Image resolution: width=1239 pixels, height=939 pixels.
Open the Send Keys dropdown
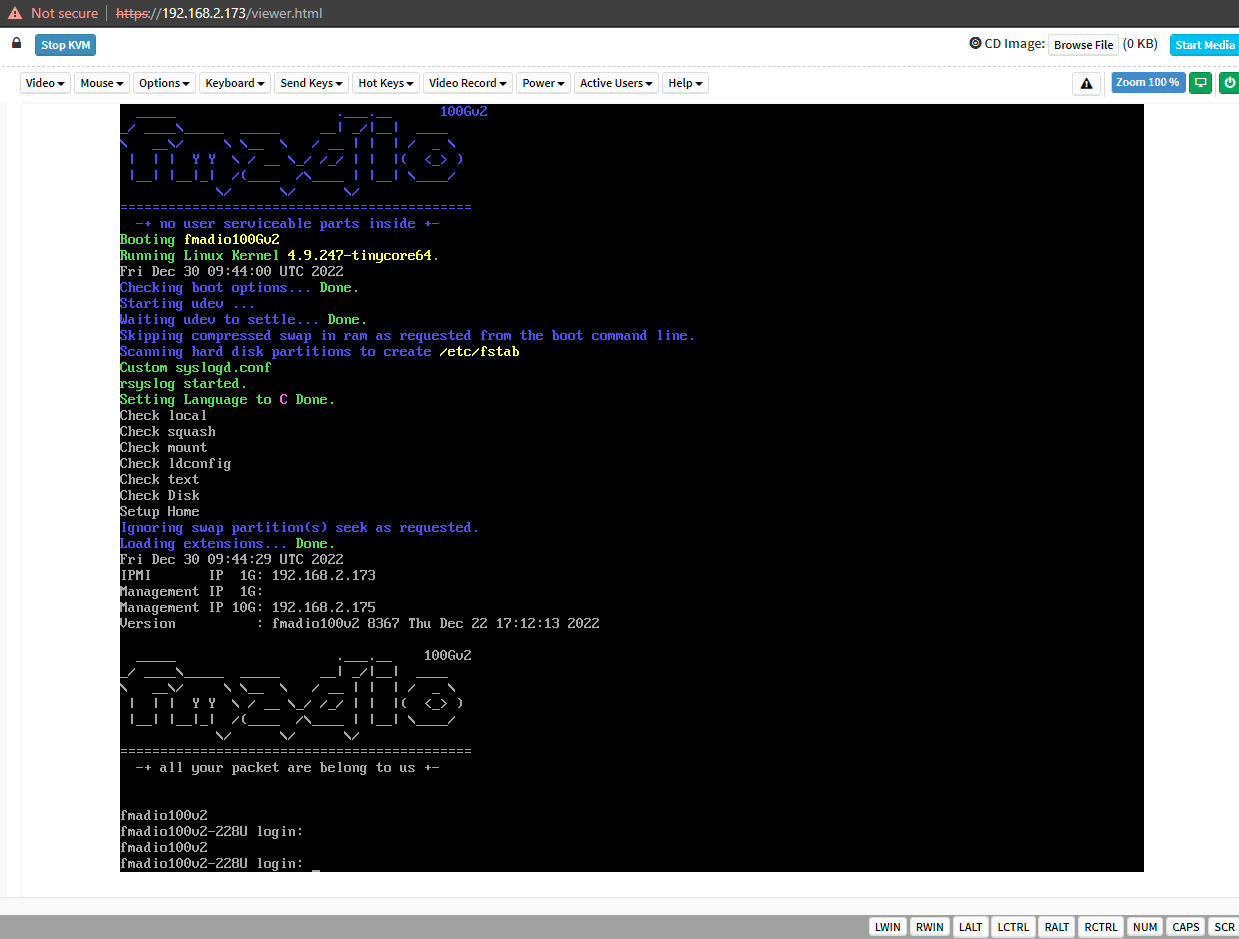[312, 83]
